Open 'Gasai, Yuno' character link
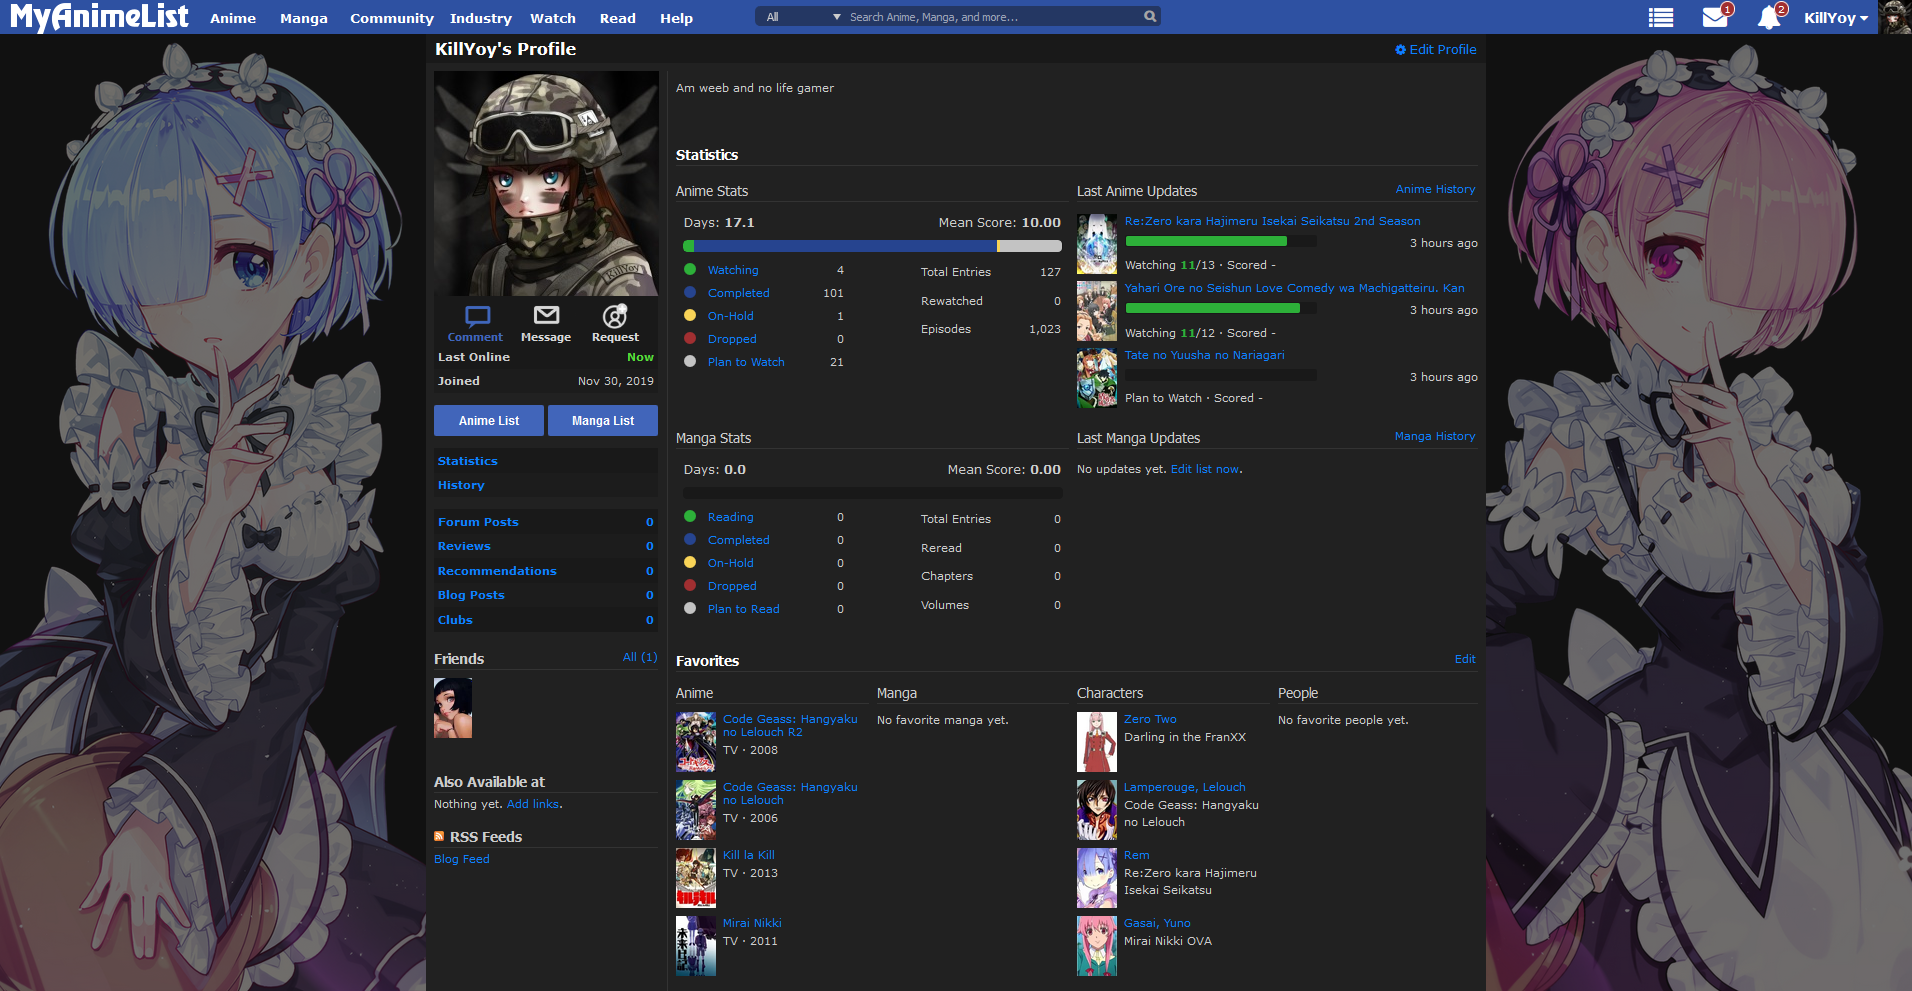This screenshot has height=991, width=1912. click(1157, 923)
